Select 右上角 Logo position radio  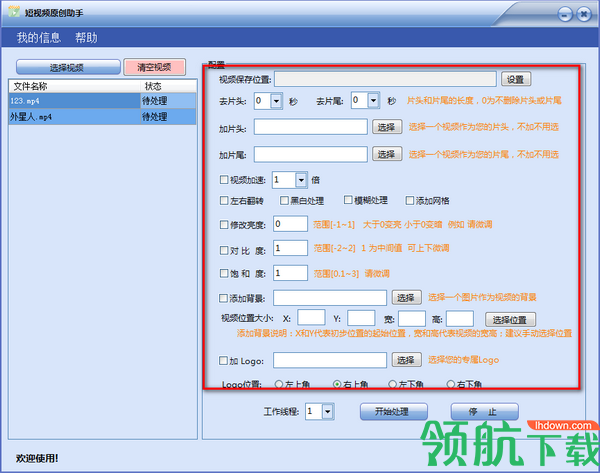[337, 383]
